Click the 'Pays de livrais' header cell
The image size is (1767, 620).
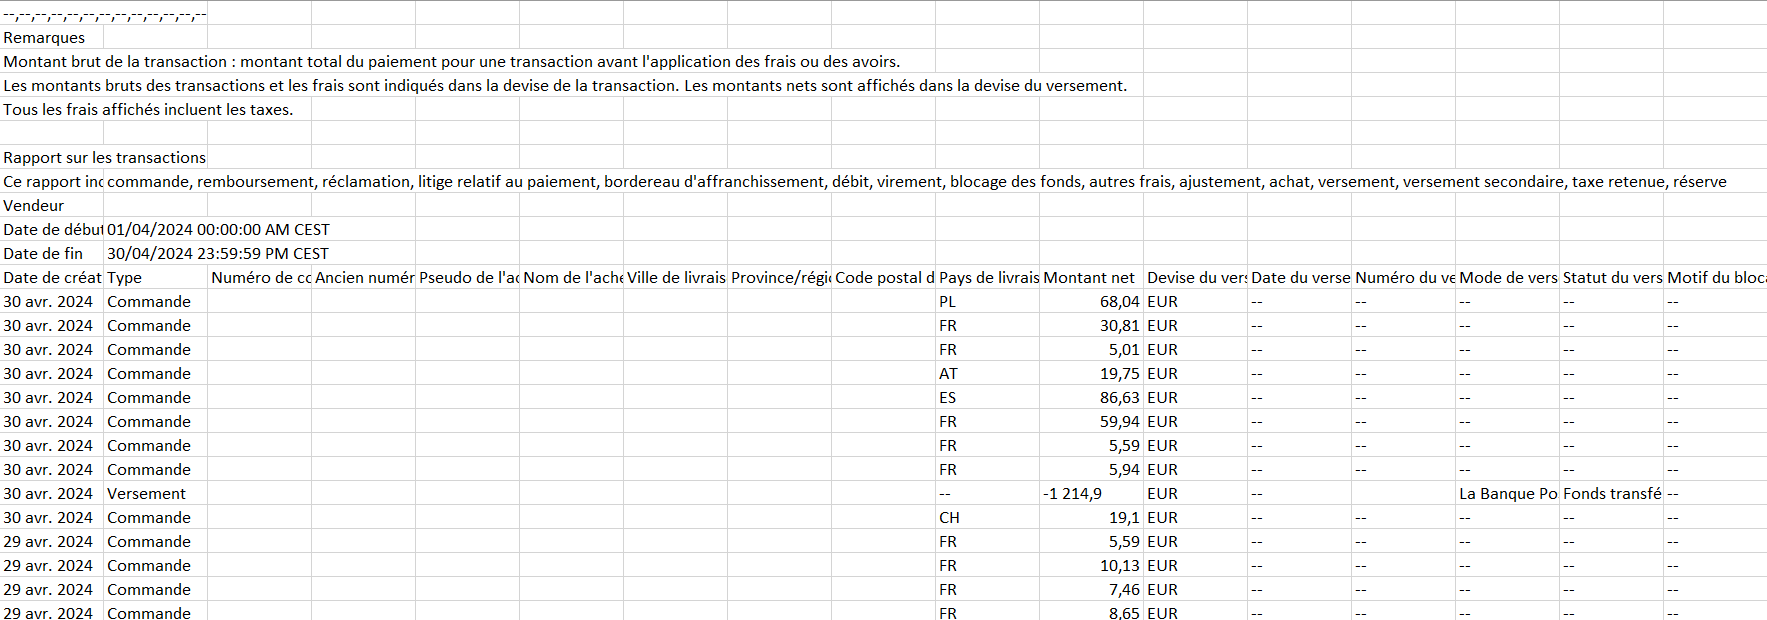click(x=987, y=278)
